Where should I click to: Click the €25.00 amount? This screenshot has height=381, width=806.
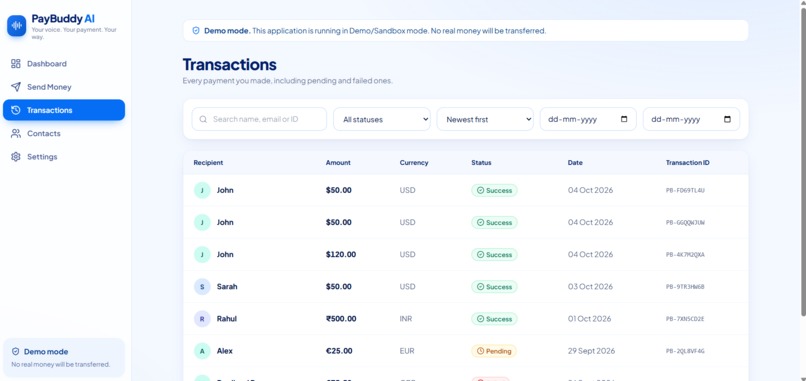pos(339,351)
